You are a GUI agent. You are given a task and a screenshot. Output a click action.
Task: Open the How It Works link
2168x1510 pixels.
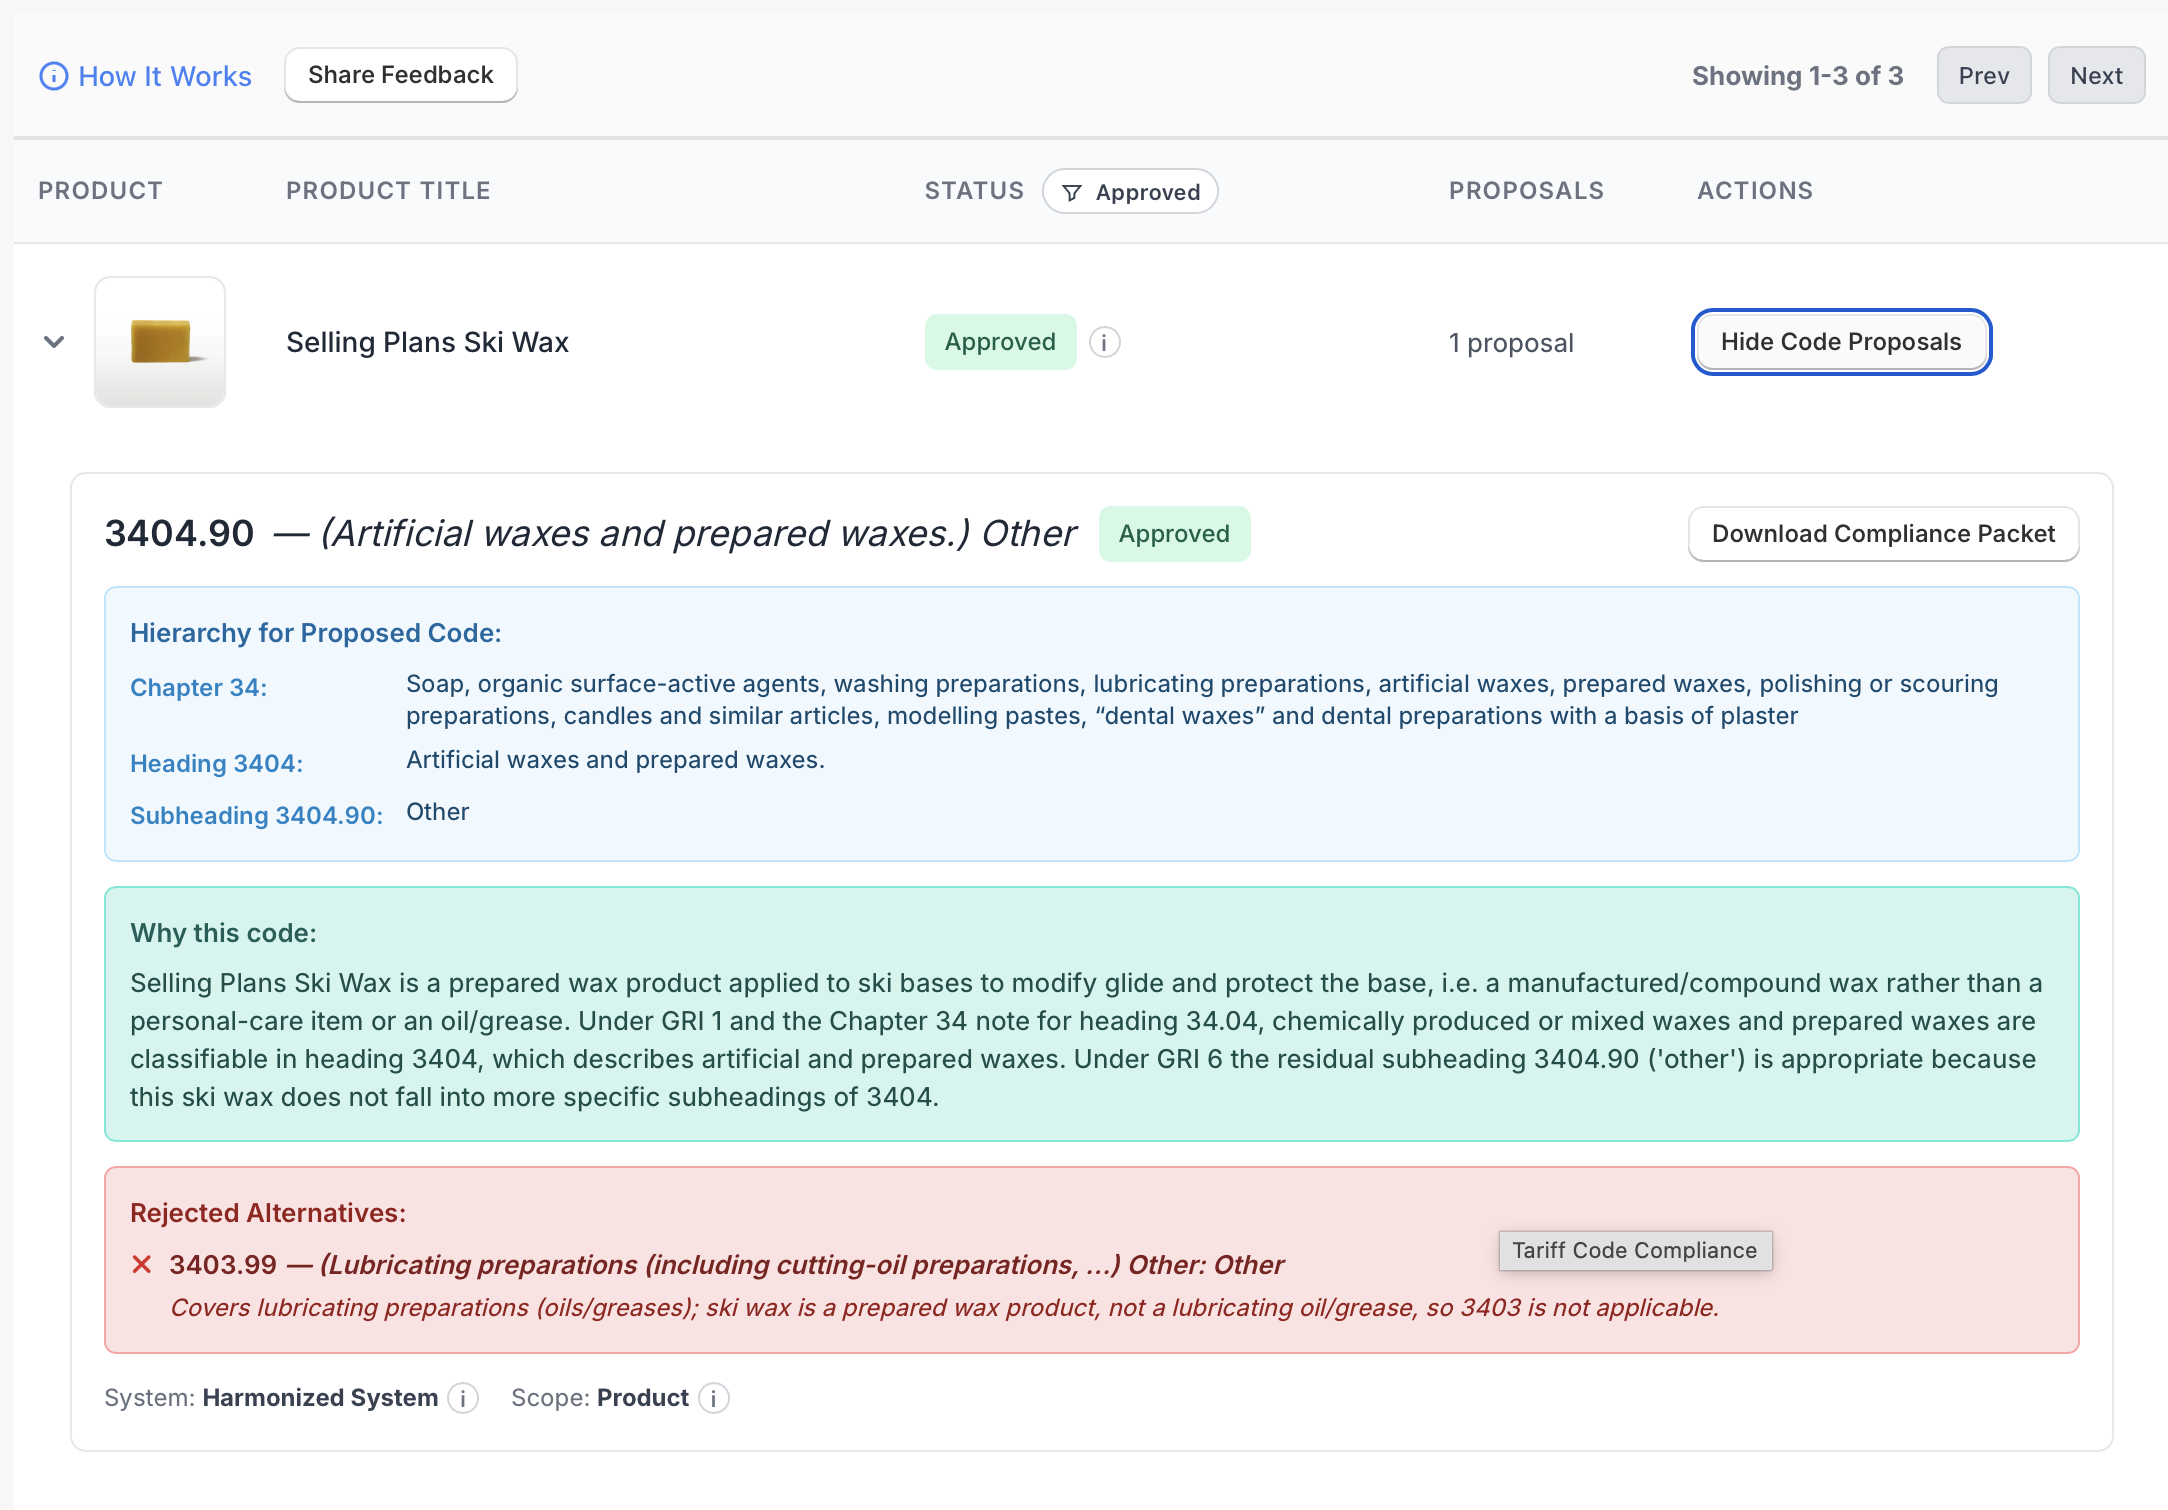(x=166, y=75)
